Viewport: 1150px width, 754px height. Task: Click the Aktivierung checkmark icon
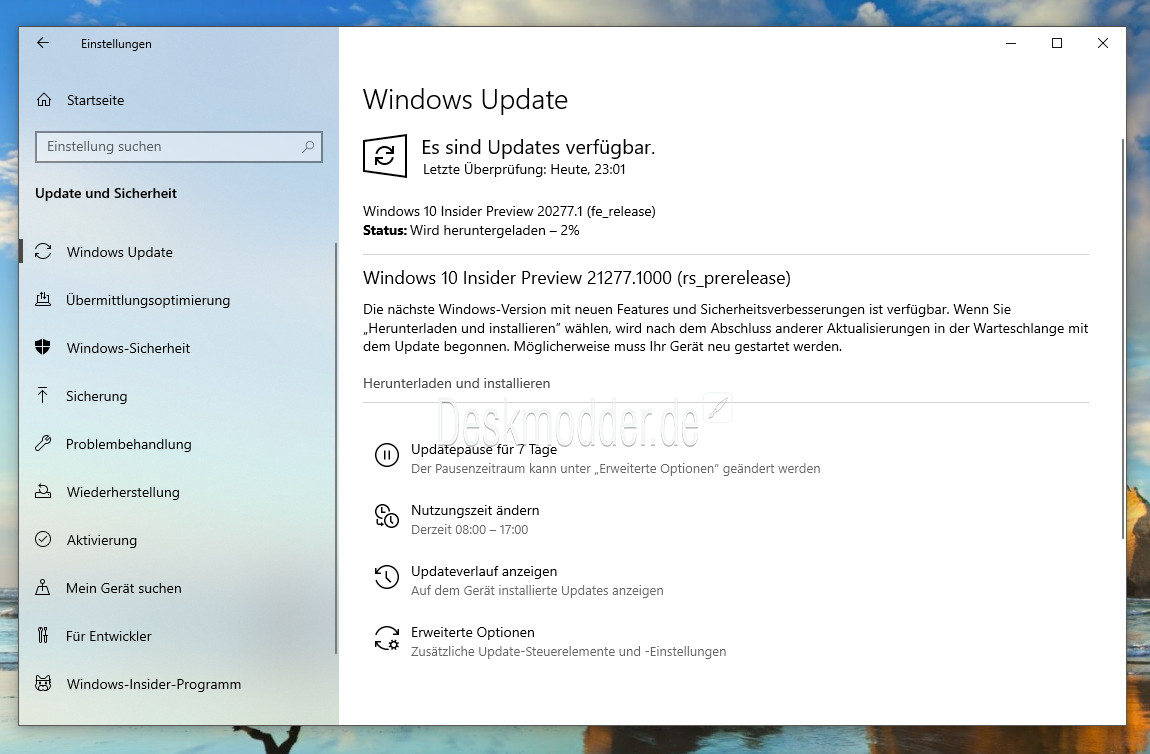43,540
